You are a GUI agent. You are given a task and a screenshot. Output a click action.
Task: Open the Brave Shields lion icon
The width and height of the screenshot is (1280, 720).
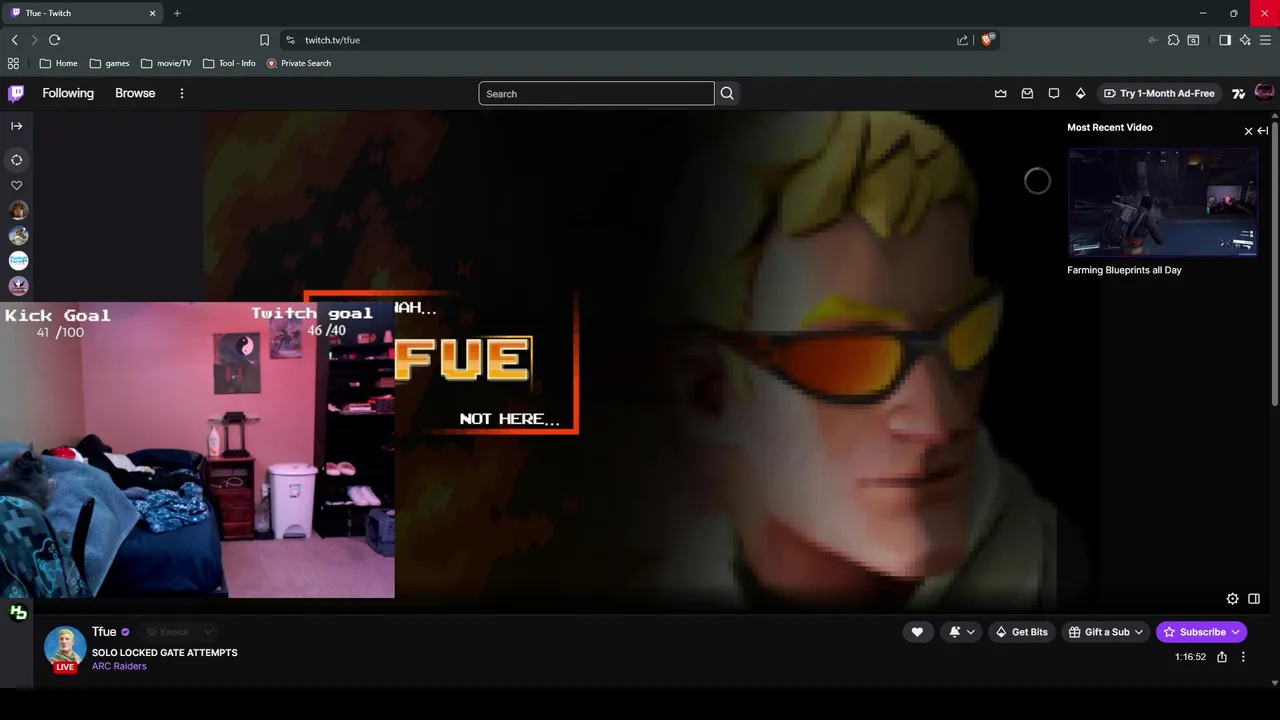[x=988, y=39]
